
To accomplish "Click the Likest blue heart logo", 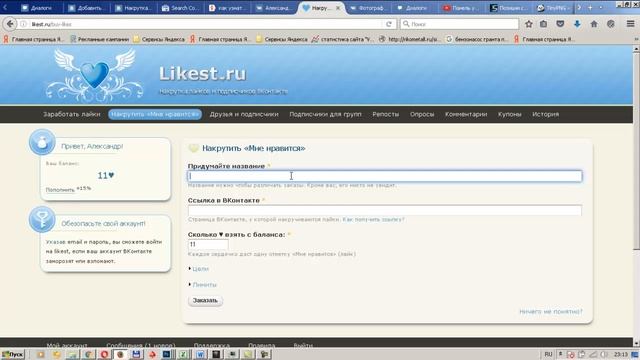I will [95, 75].
